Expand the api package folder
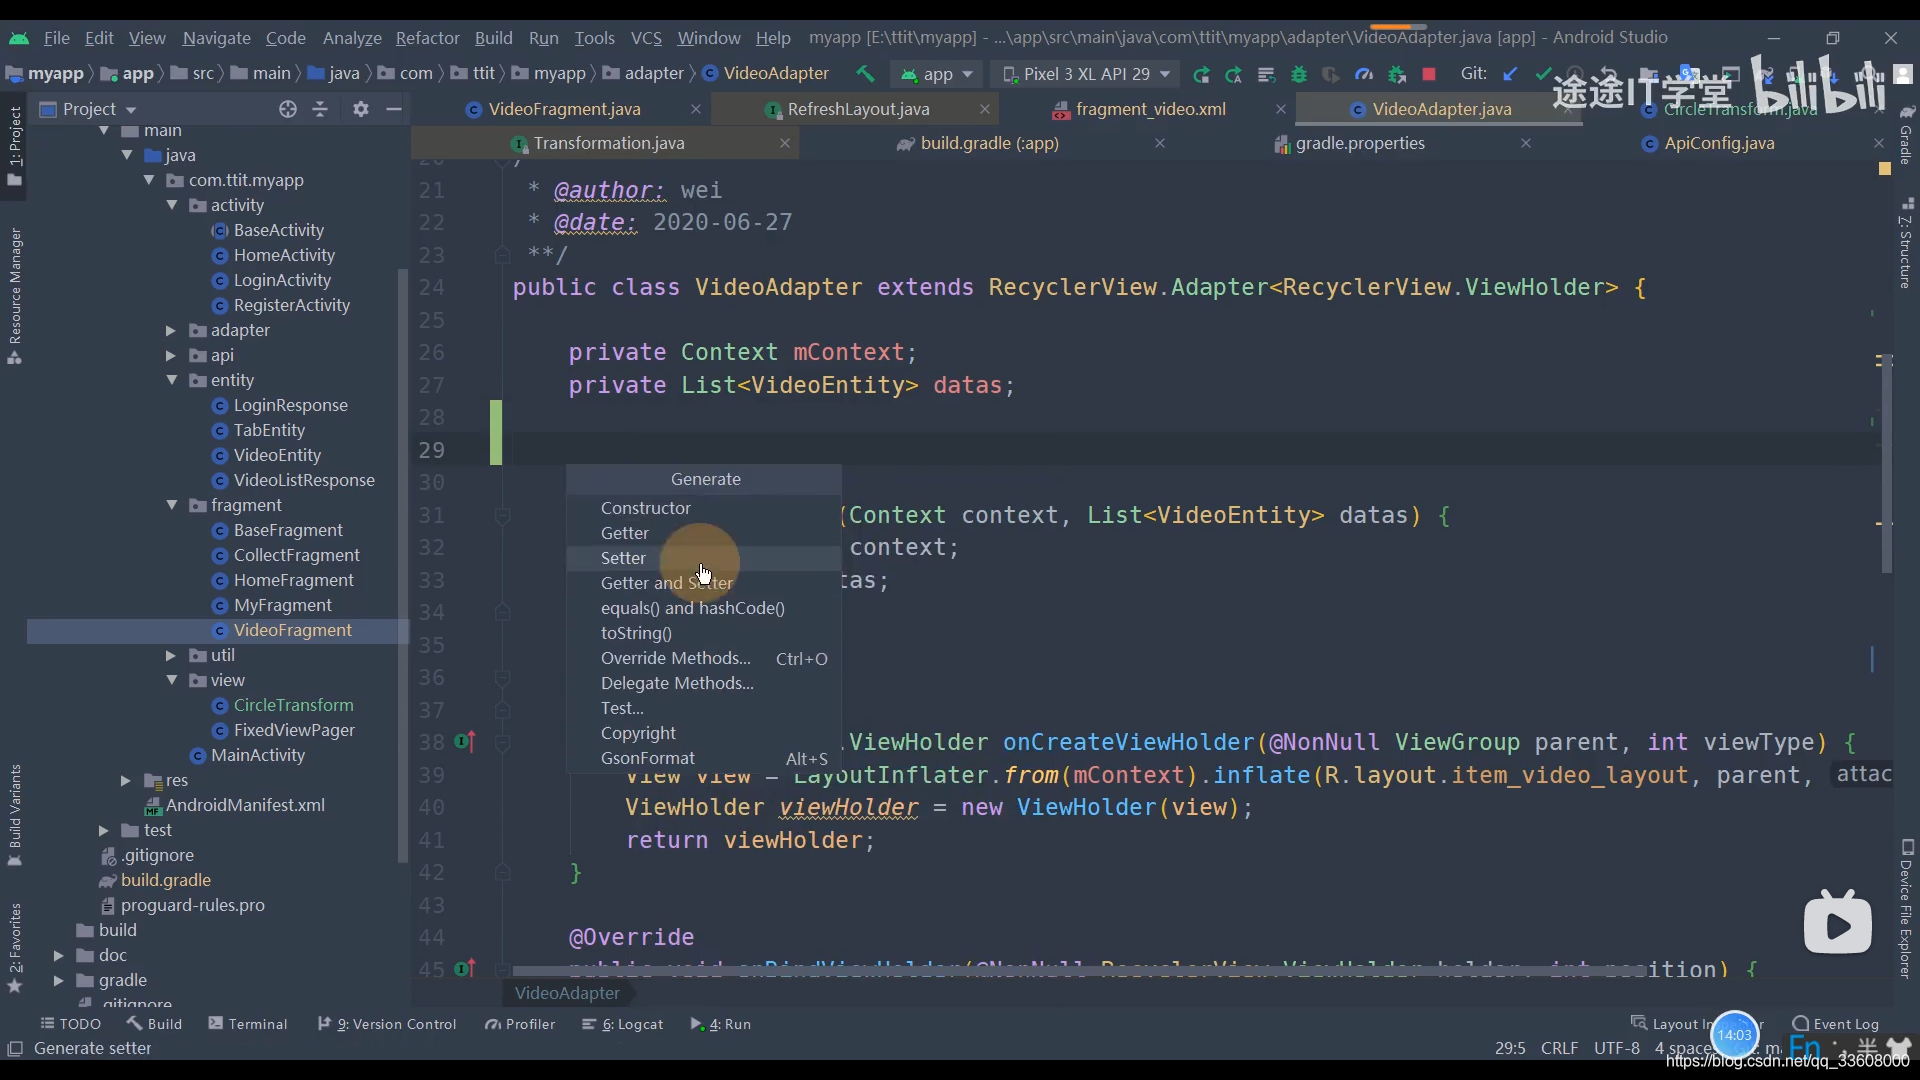Viewport: 1920px width, 1080px height. [x=170, y=355]
